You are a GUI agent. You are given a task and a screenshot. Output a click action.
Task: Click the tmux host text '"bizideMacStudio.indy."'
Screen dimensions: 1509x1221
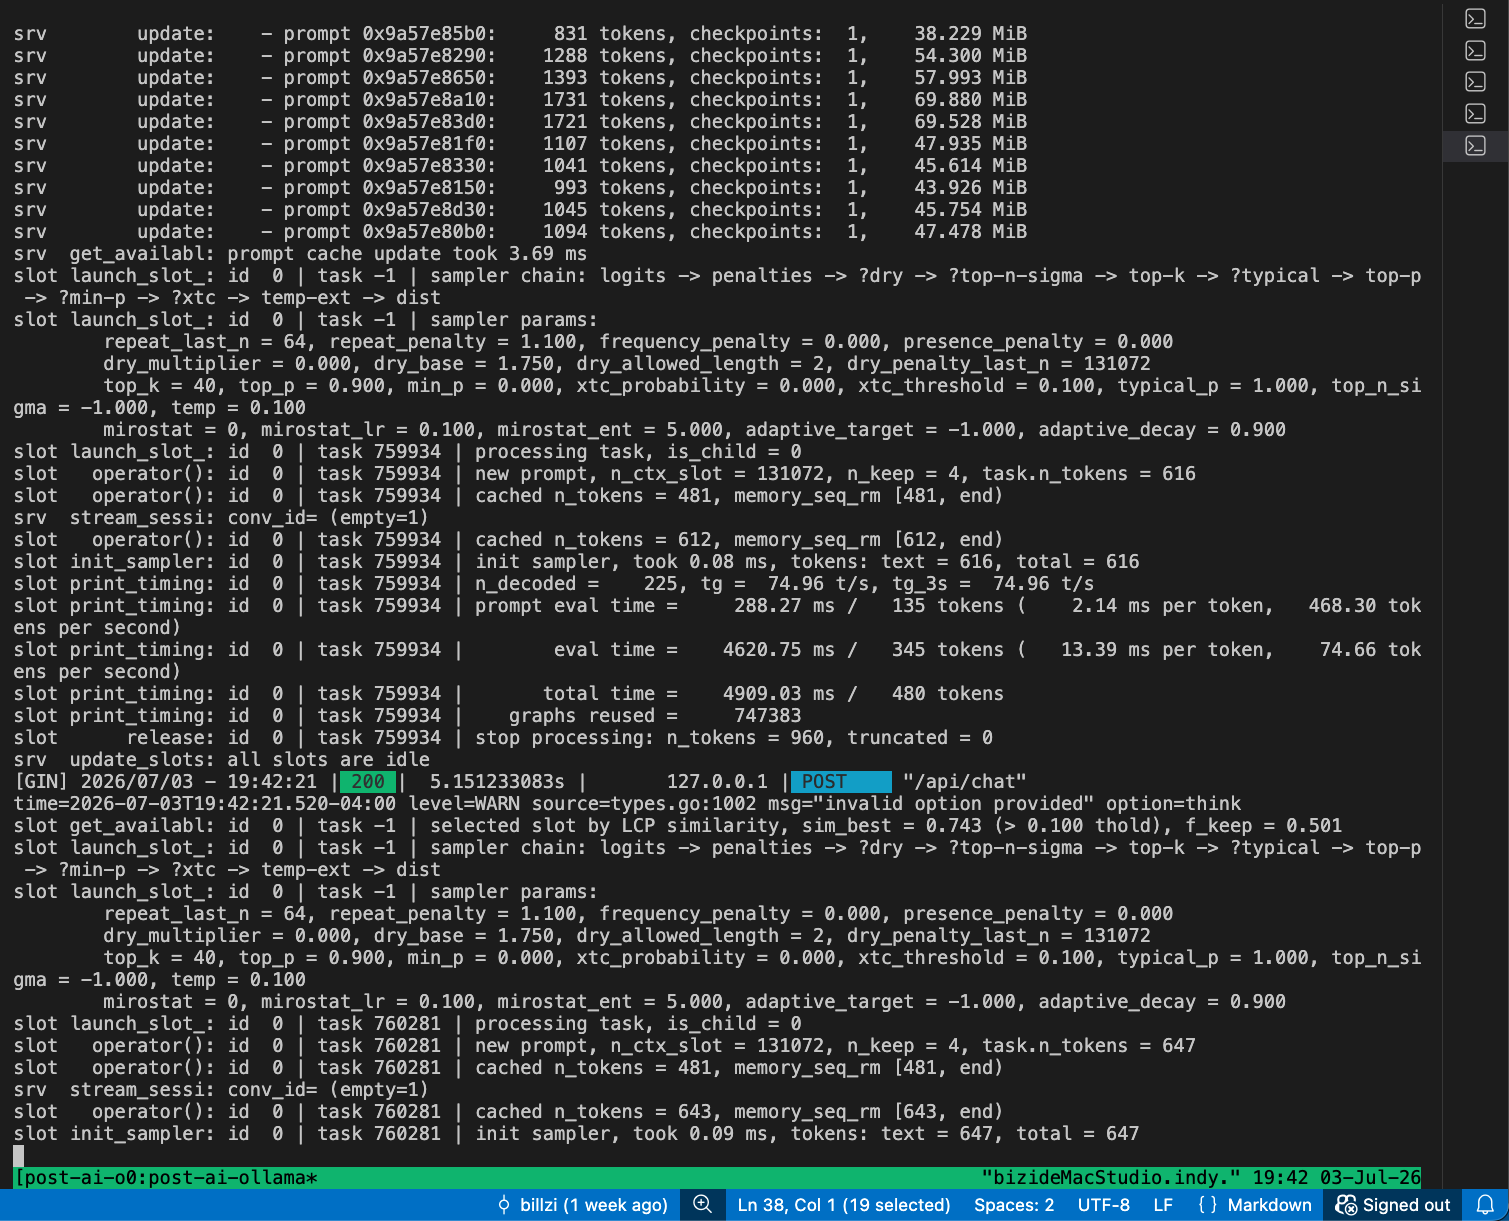[x=1111, y=1178]
